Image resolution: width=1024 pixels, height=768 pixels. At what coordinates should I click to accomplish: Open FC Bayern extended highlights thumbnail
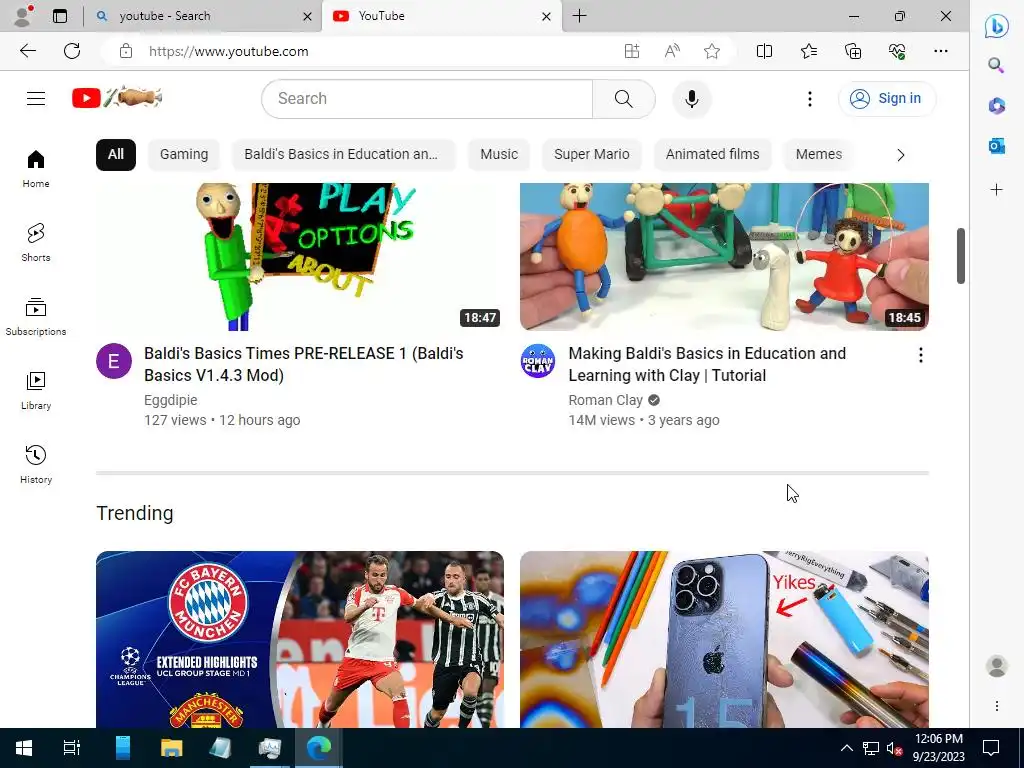point(300,639)
